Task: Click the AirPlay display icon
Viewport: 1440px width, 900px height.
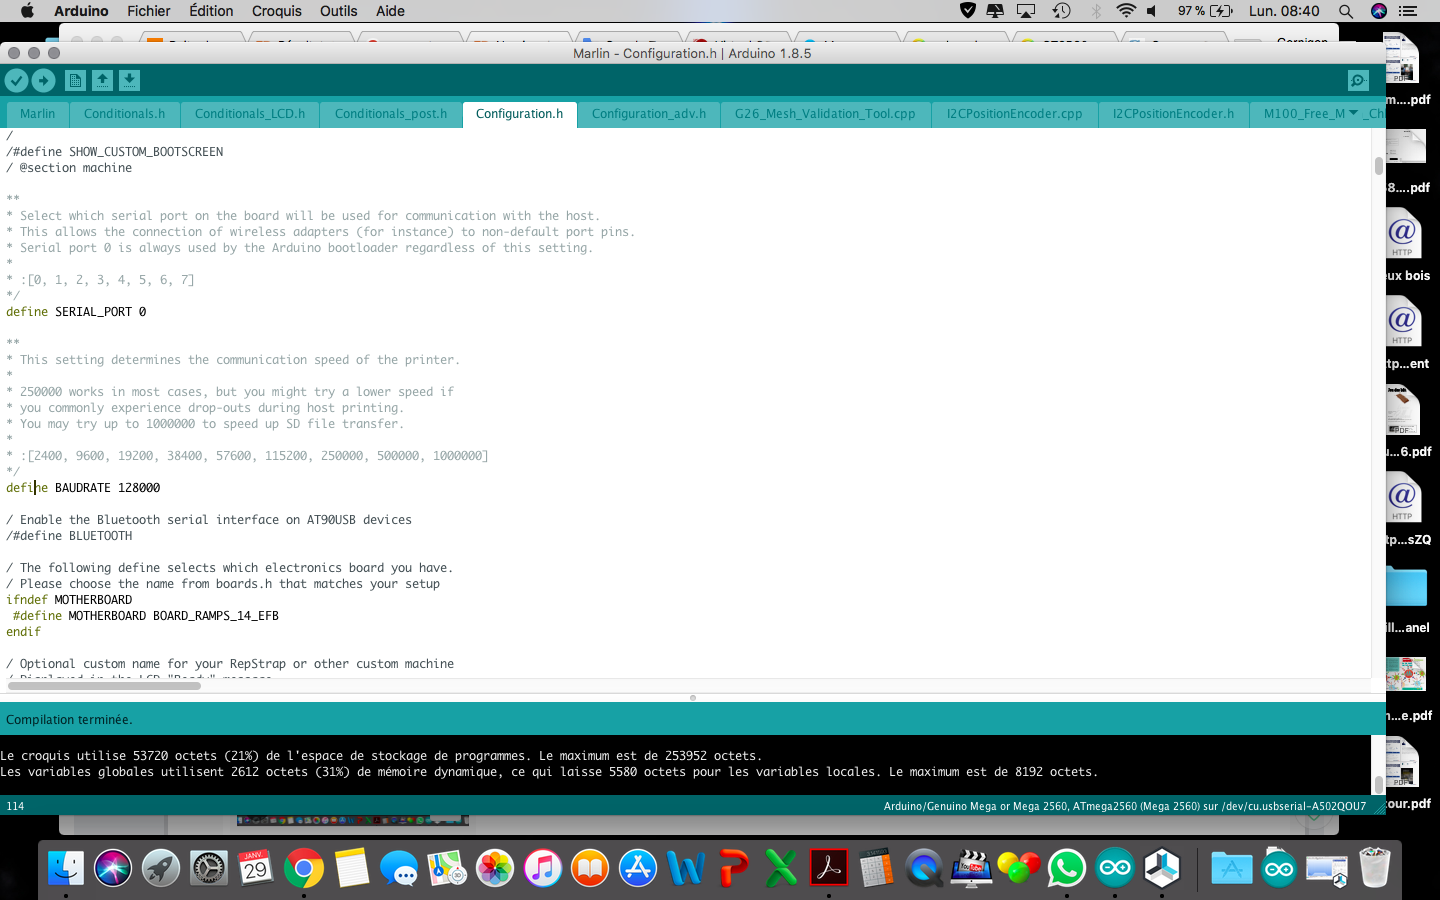Action: 1026,11
